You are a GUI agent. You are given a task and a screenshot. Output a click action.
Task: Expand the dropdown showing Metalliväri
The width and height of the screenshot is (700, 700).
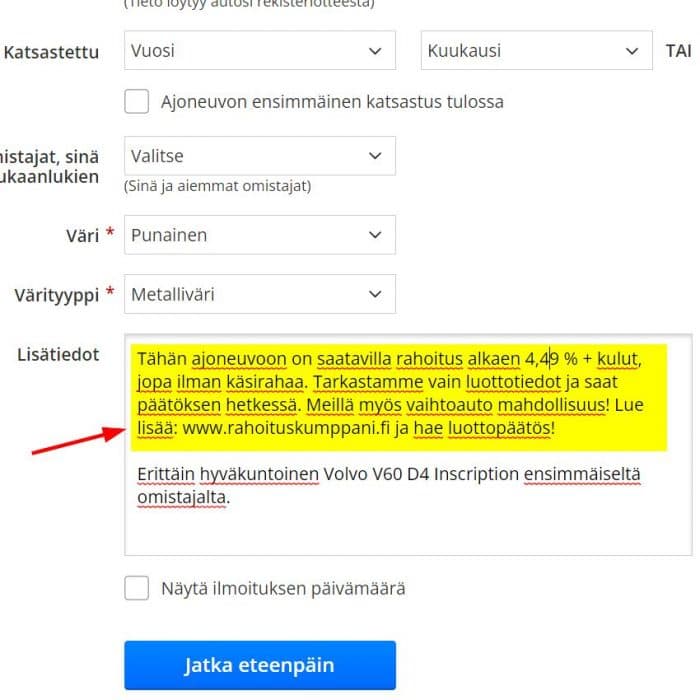point(259,294)
